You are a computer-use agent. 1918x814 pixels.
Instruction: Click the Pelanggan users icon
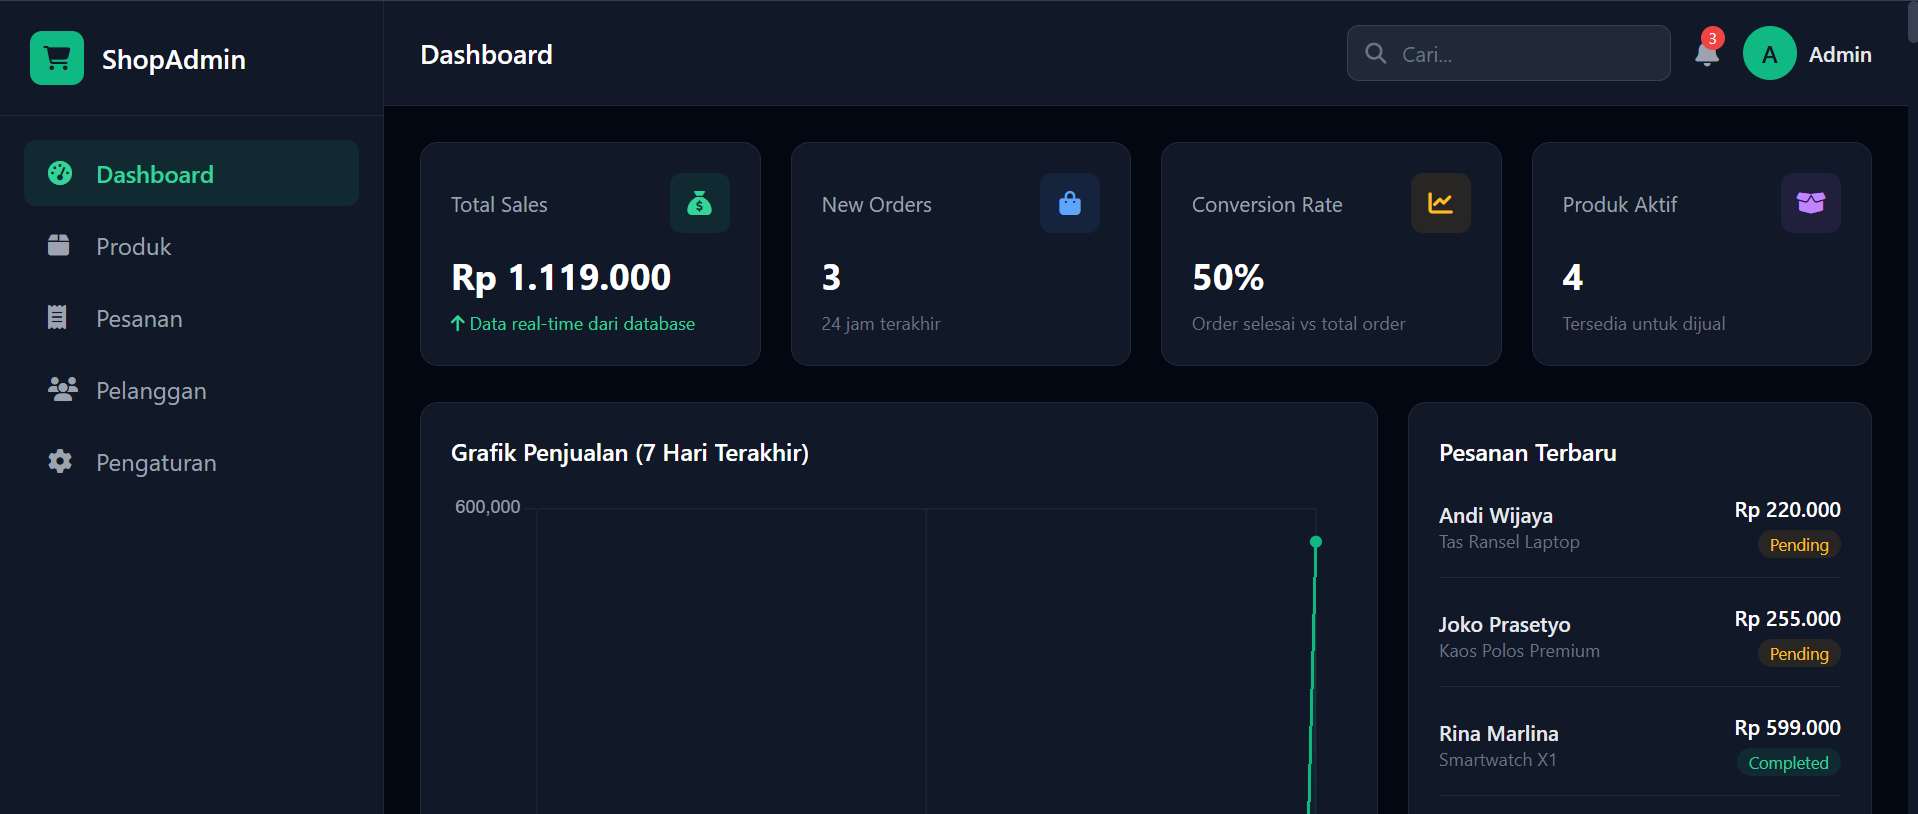coord(62,389)
